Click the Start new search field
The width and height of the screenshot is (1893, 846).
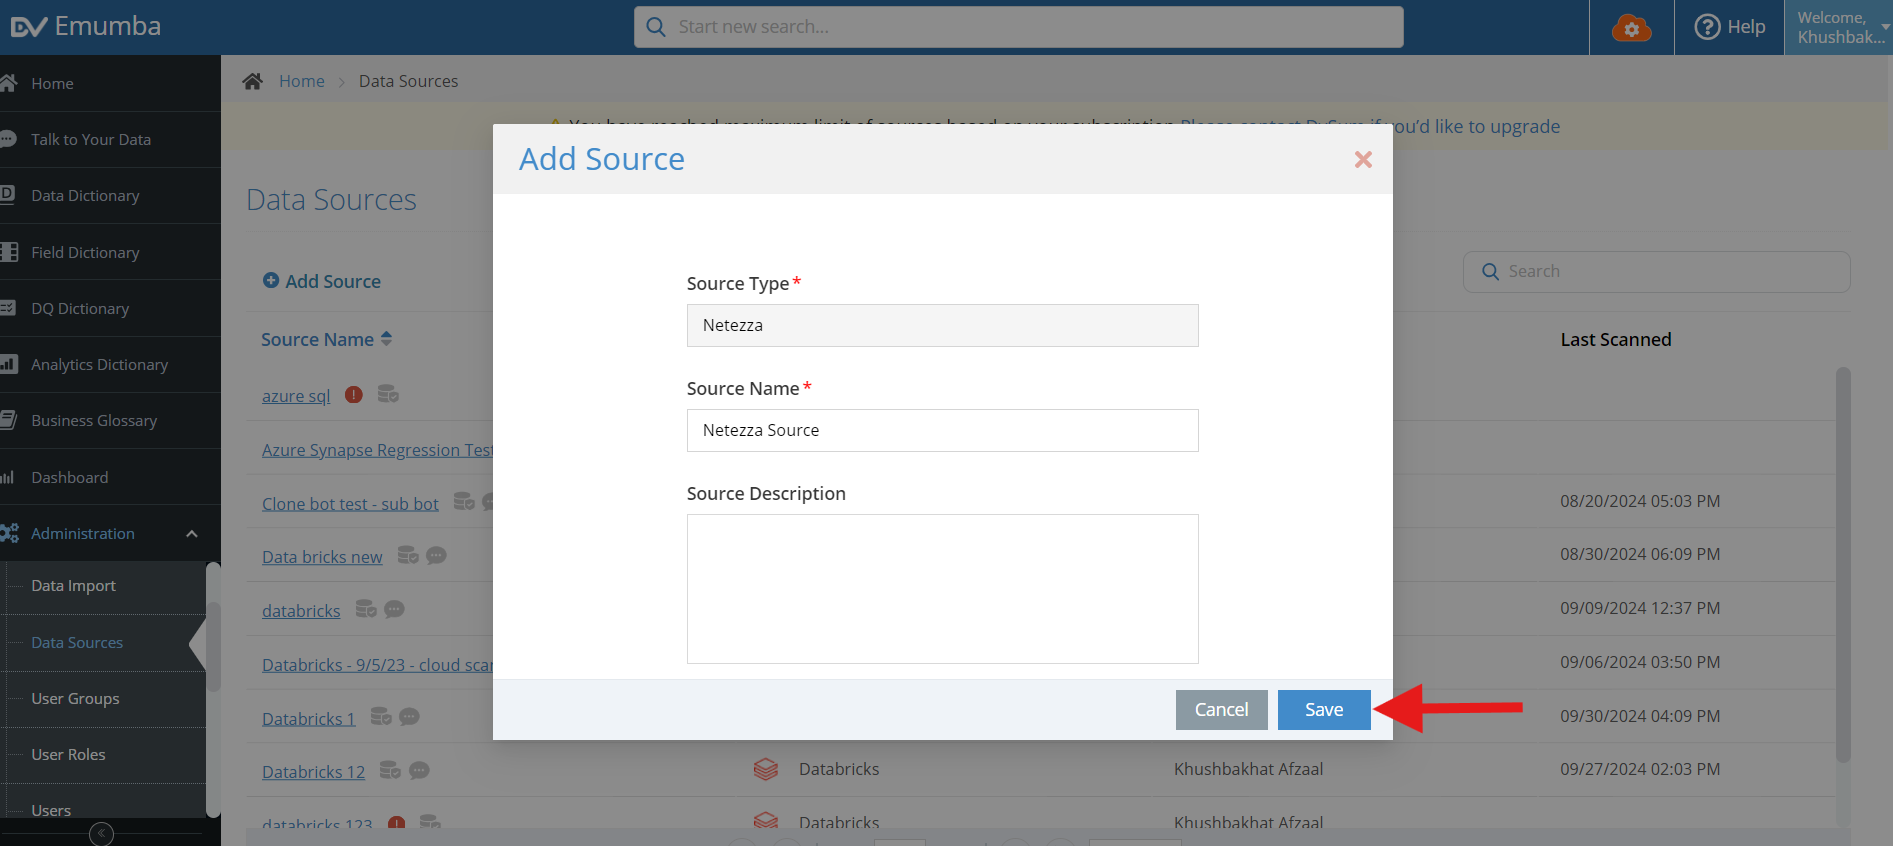1018,27
